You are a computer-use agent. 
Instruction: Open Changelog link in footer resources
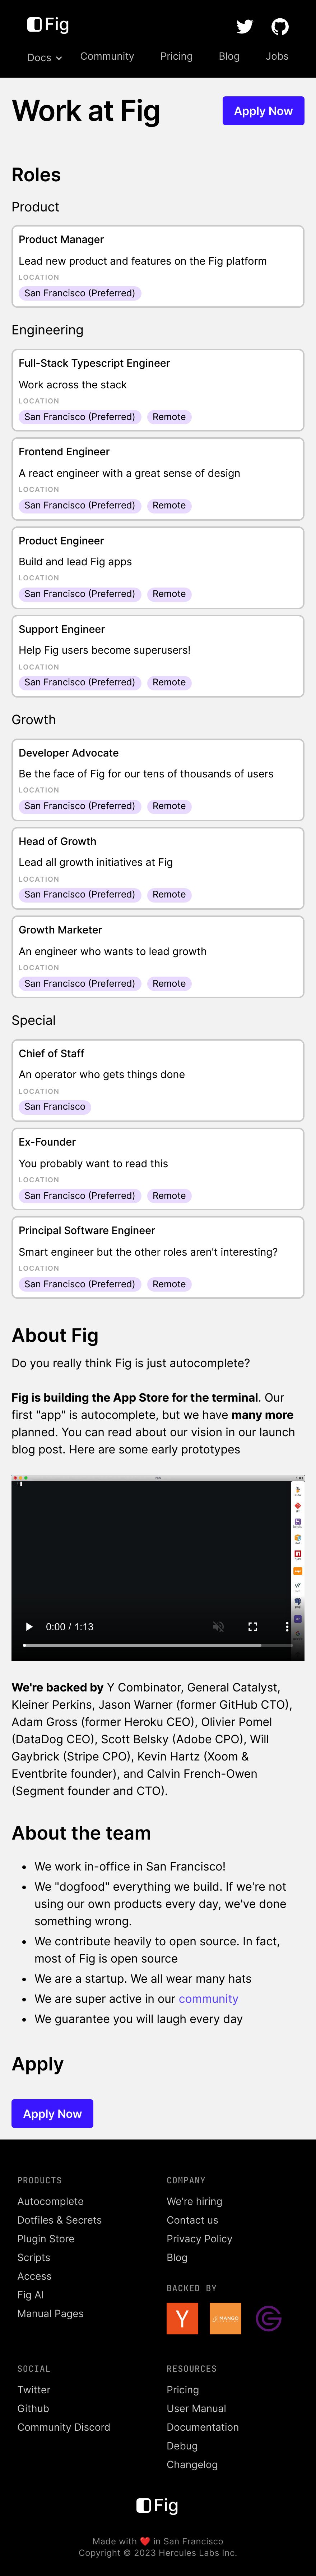point(192,2465)
